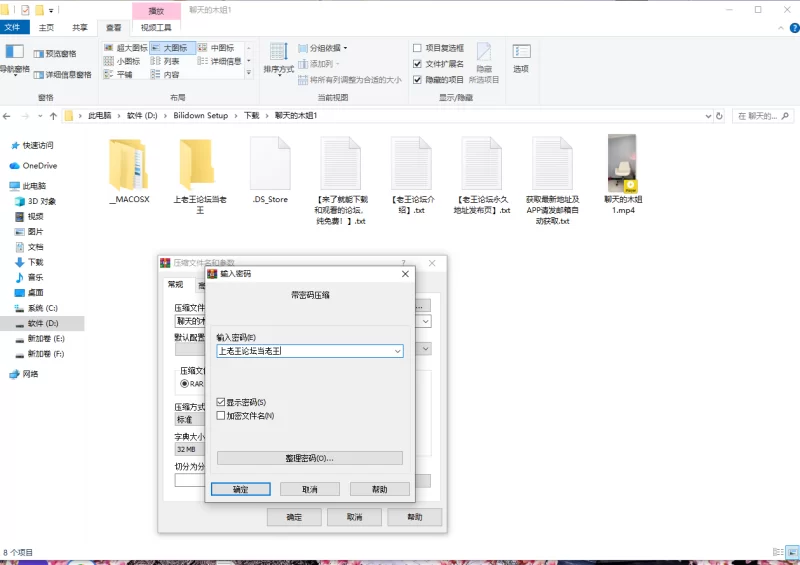Expand the password history dropdown arrow
The height and width of the screenshot is (565, 800).
[x=397, y=351]
